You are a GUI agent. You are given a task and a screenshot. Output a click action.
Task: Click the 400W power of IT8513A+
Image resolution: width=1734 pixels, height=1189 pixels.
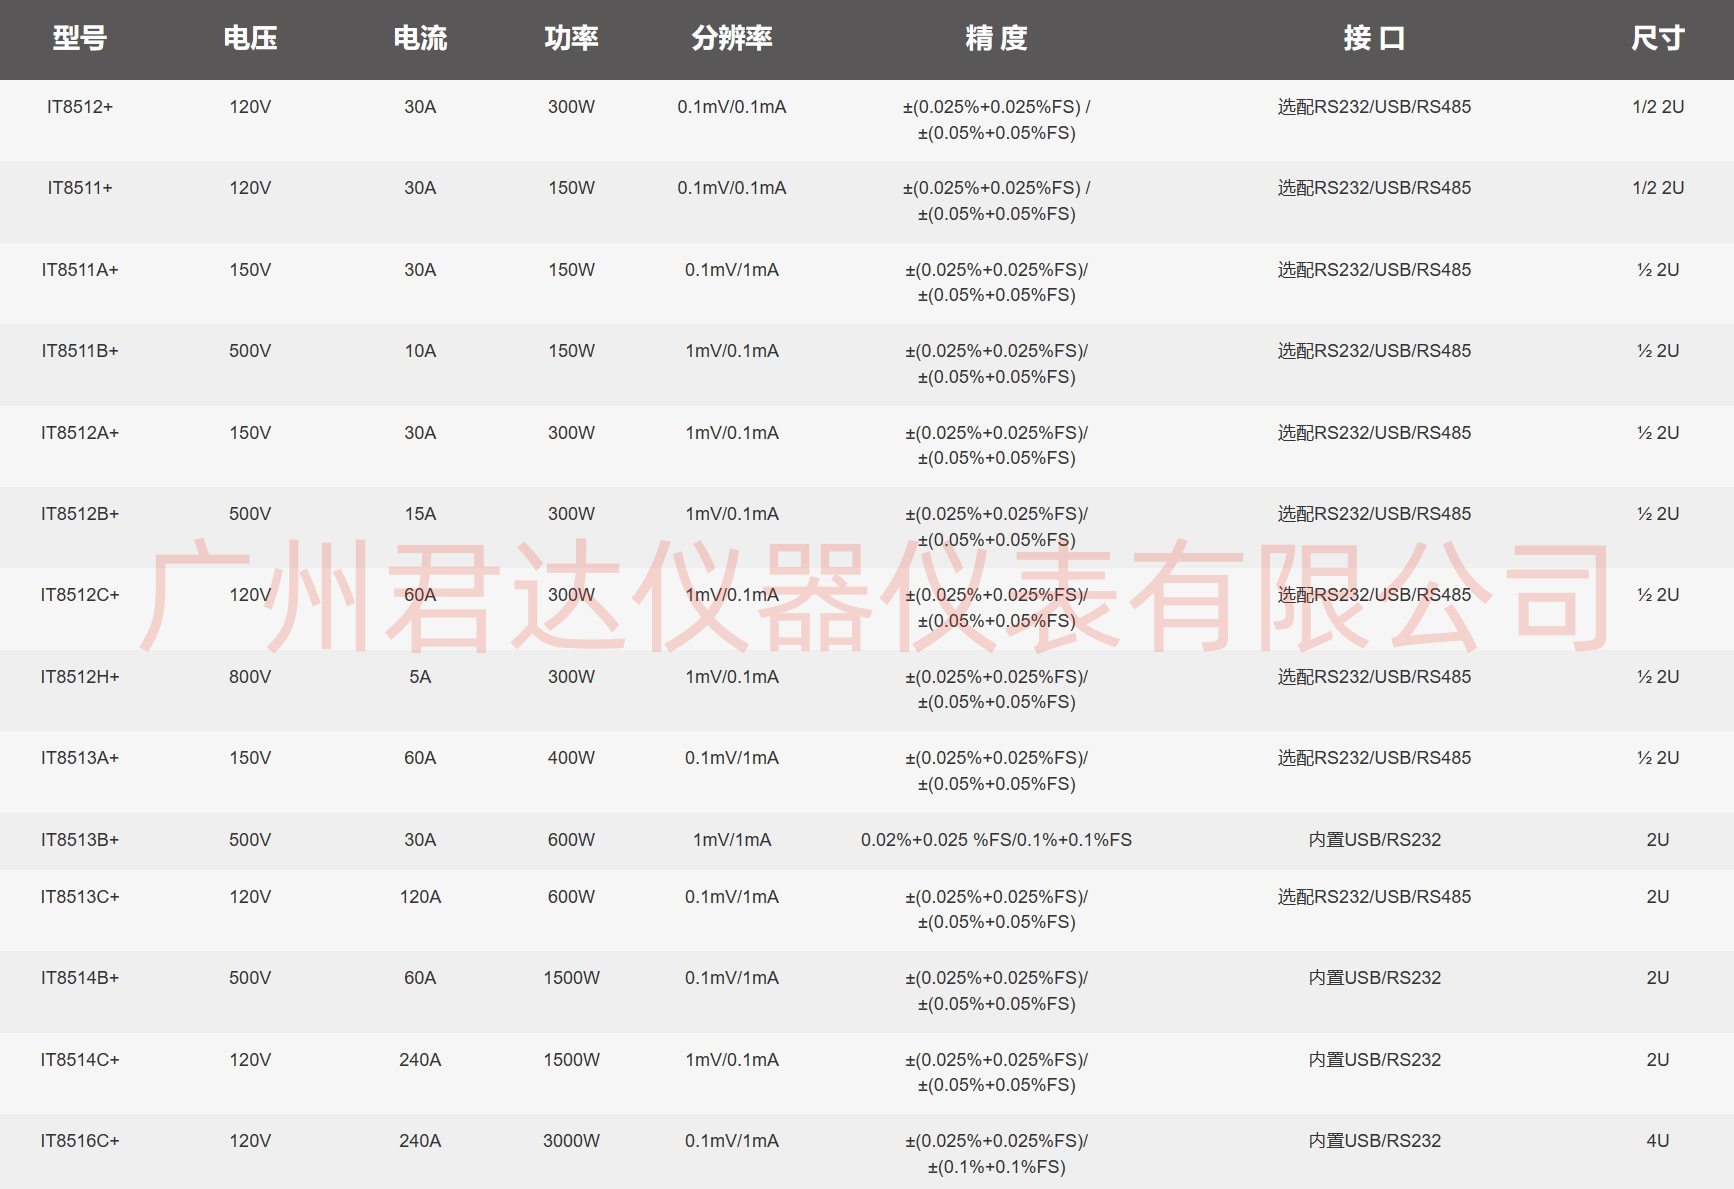[x=571, y=758]
